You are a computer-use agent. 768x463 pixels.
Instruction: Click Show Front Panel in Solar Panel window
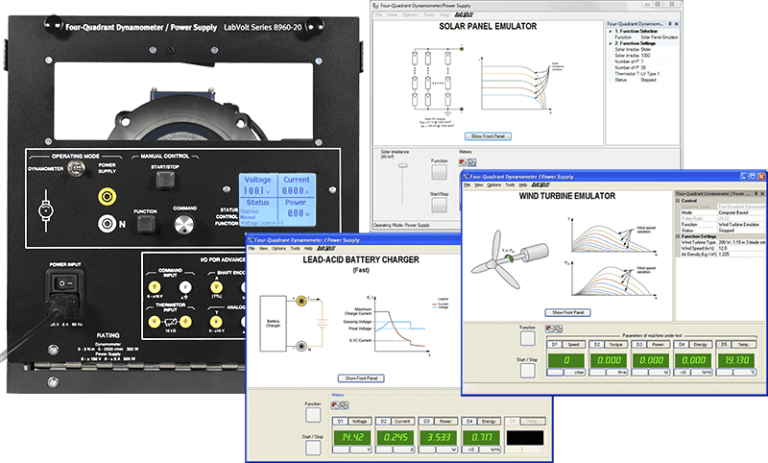pyautogui.click(x=488, y=136)
